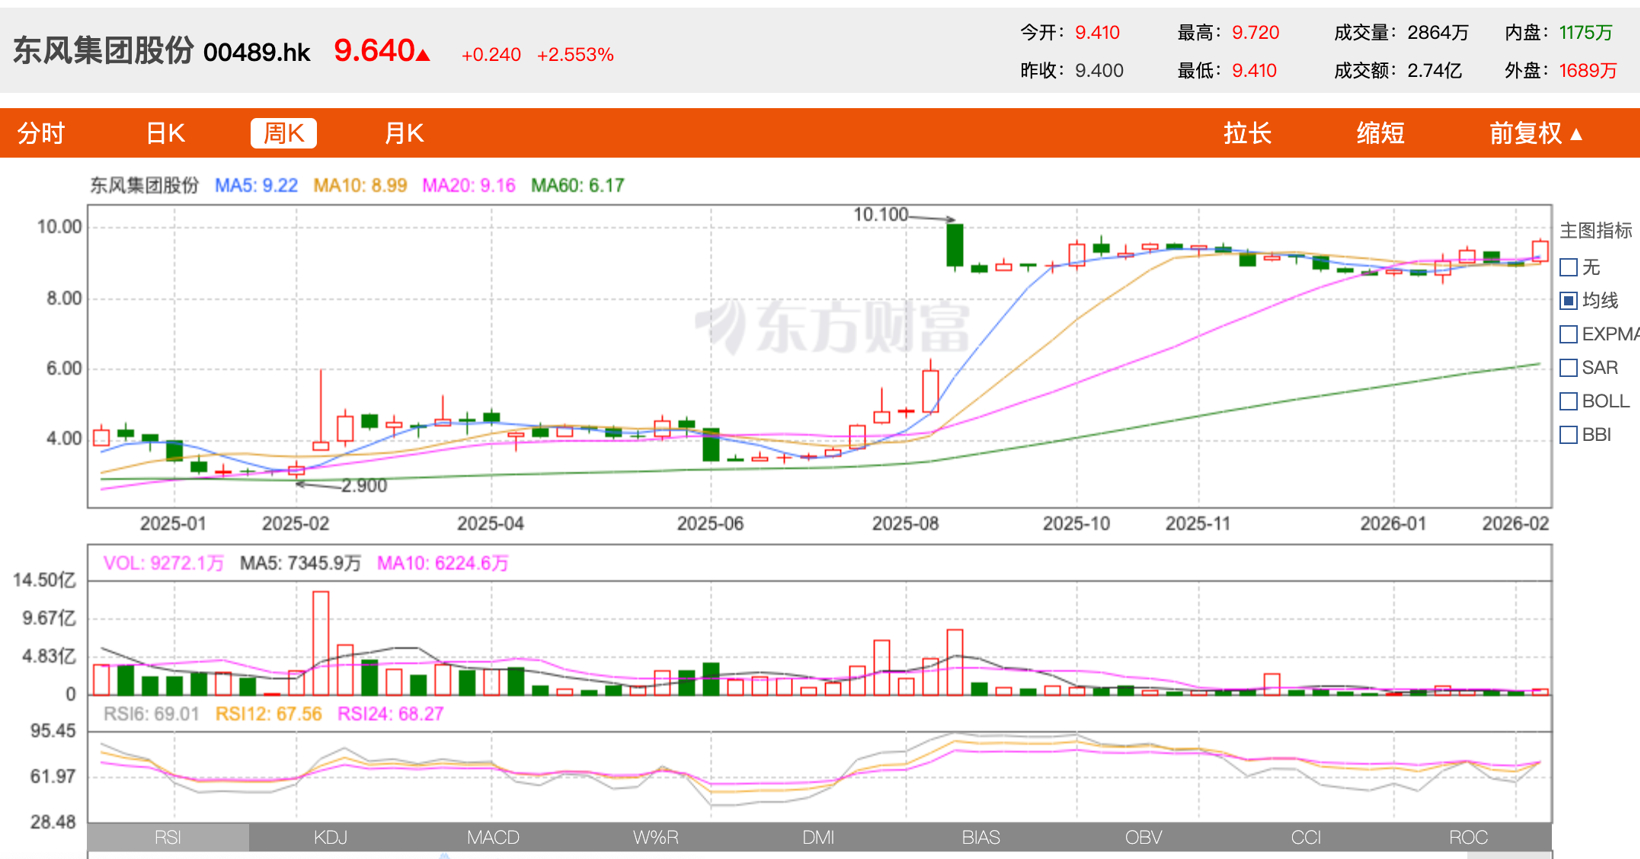1640x859 pixels.
Task: Select the 周K weekly chart tab
Action: pyautogui.click(x=283, y=133)
